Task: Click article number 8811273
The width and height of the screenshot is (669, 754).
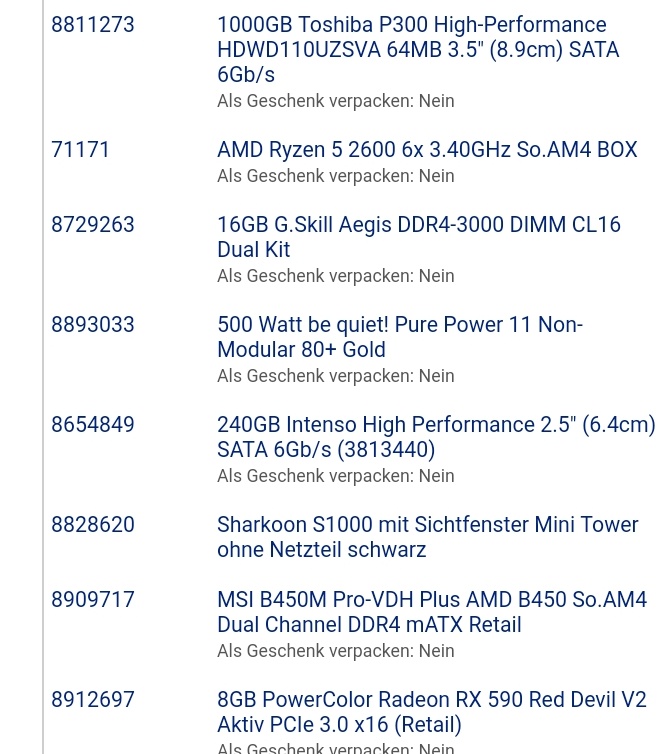Action: [93, 25]
